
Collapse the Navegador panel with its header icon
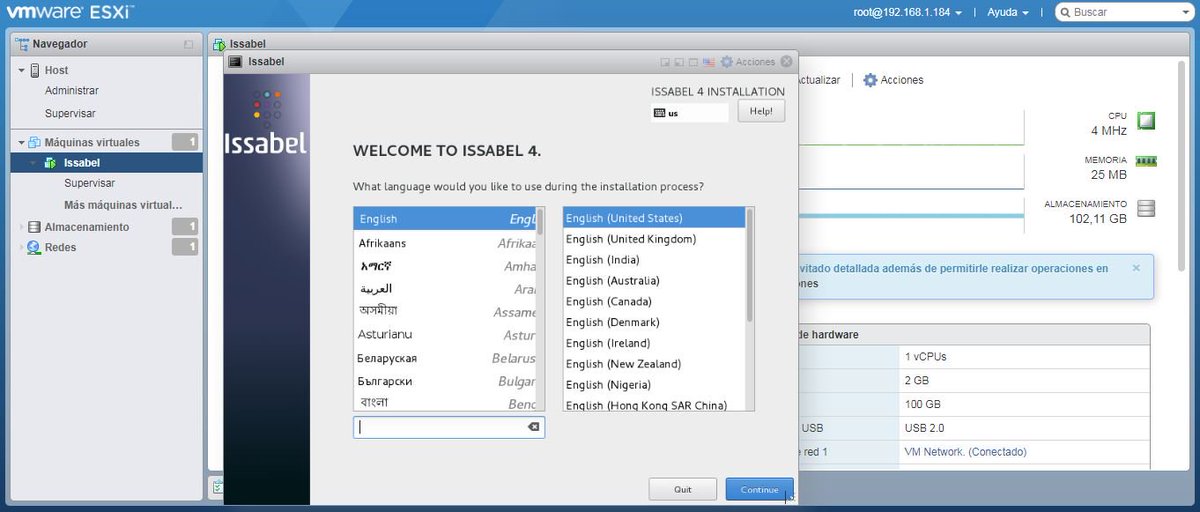point(189,45)
